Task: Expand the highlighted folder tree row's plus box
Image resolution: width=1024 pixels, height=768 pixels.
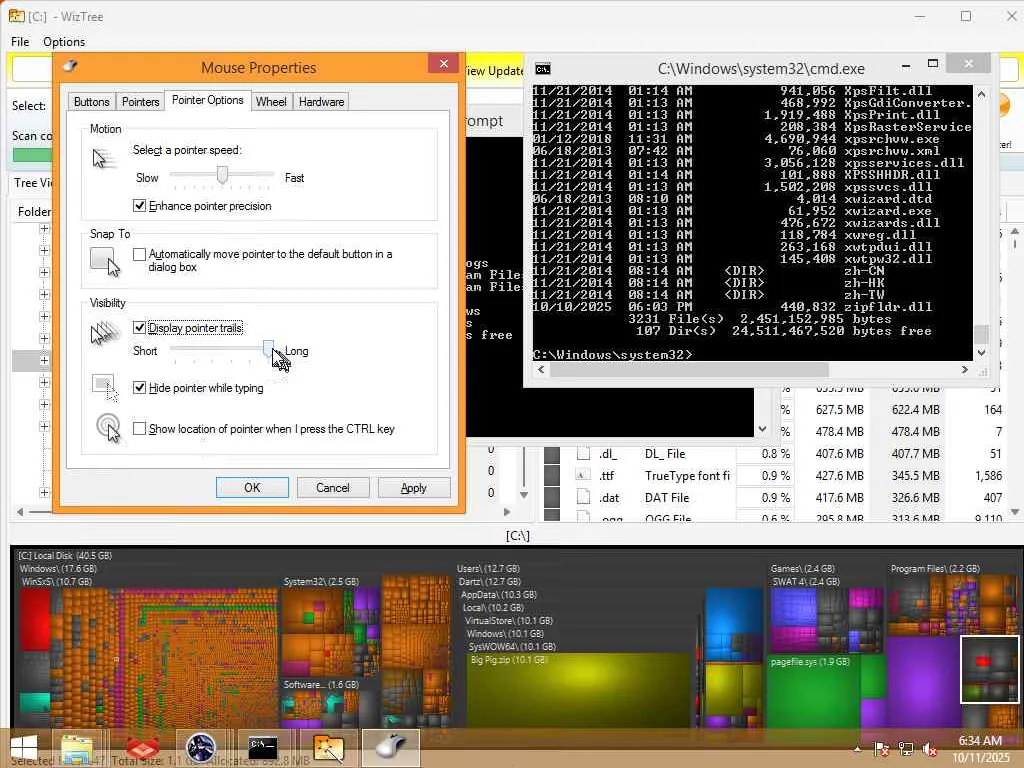Action: [x=44, y=360]
